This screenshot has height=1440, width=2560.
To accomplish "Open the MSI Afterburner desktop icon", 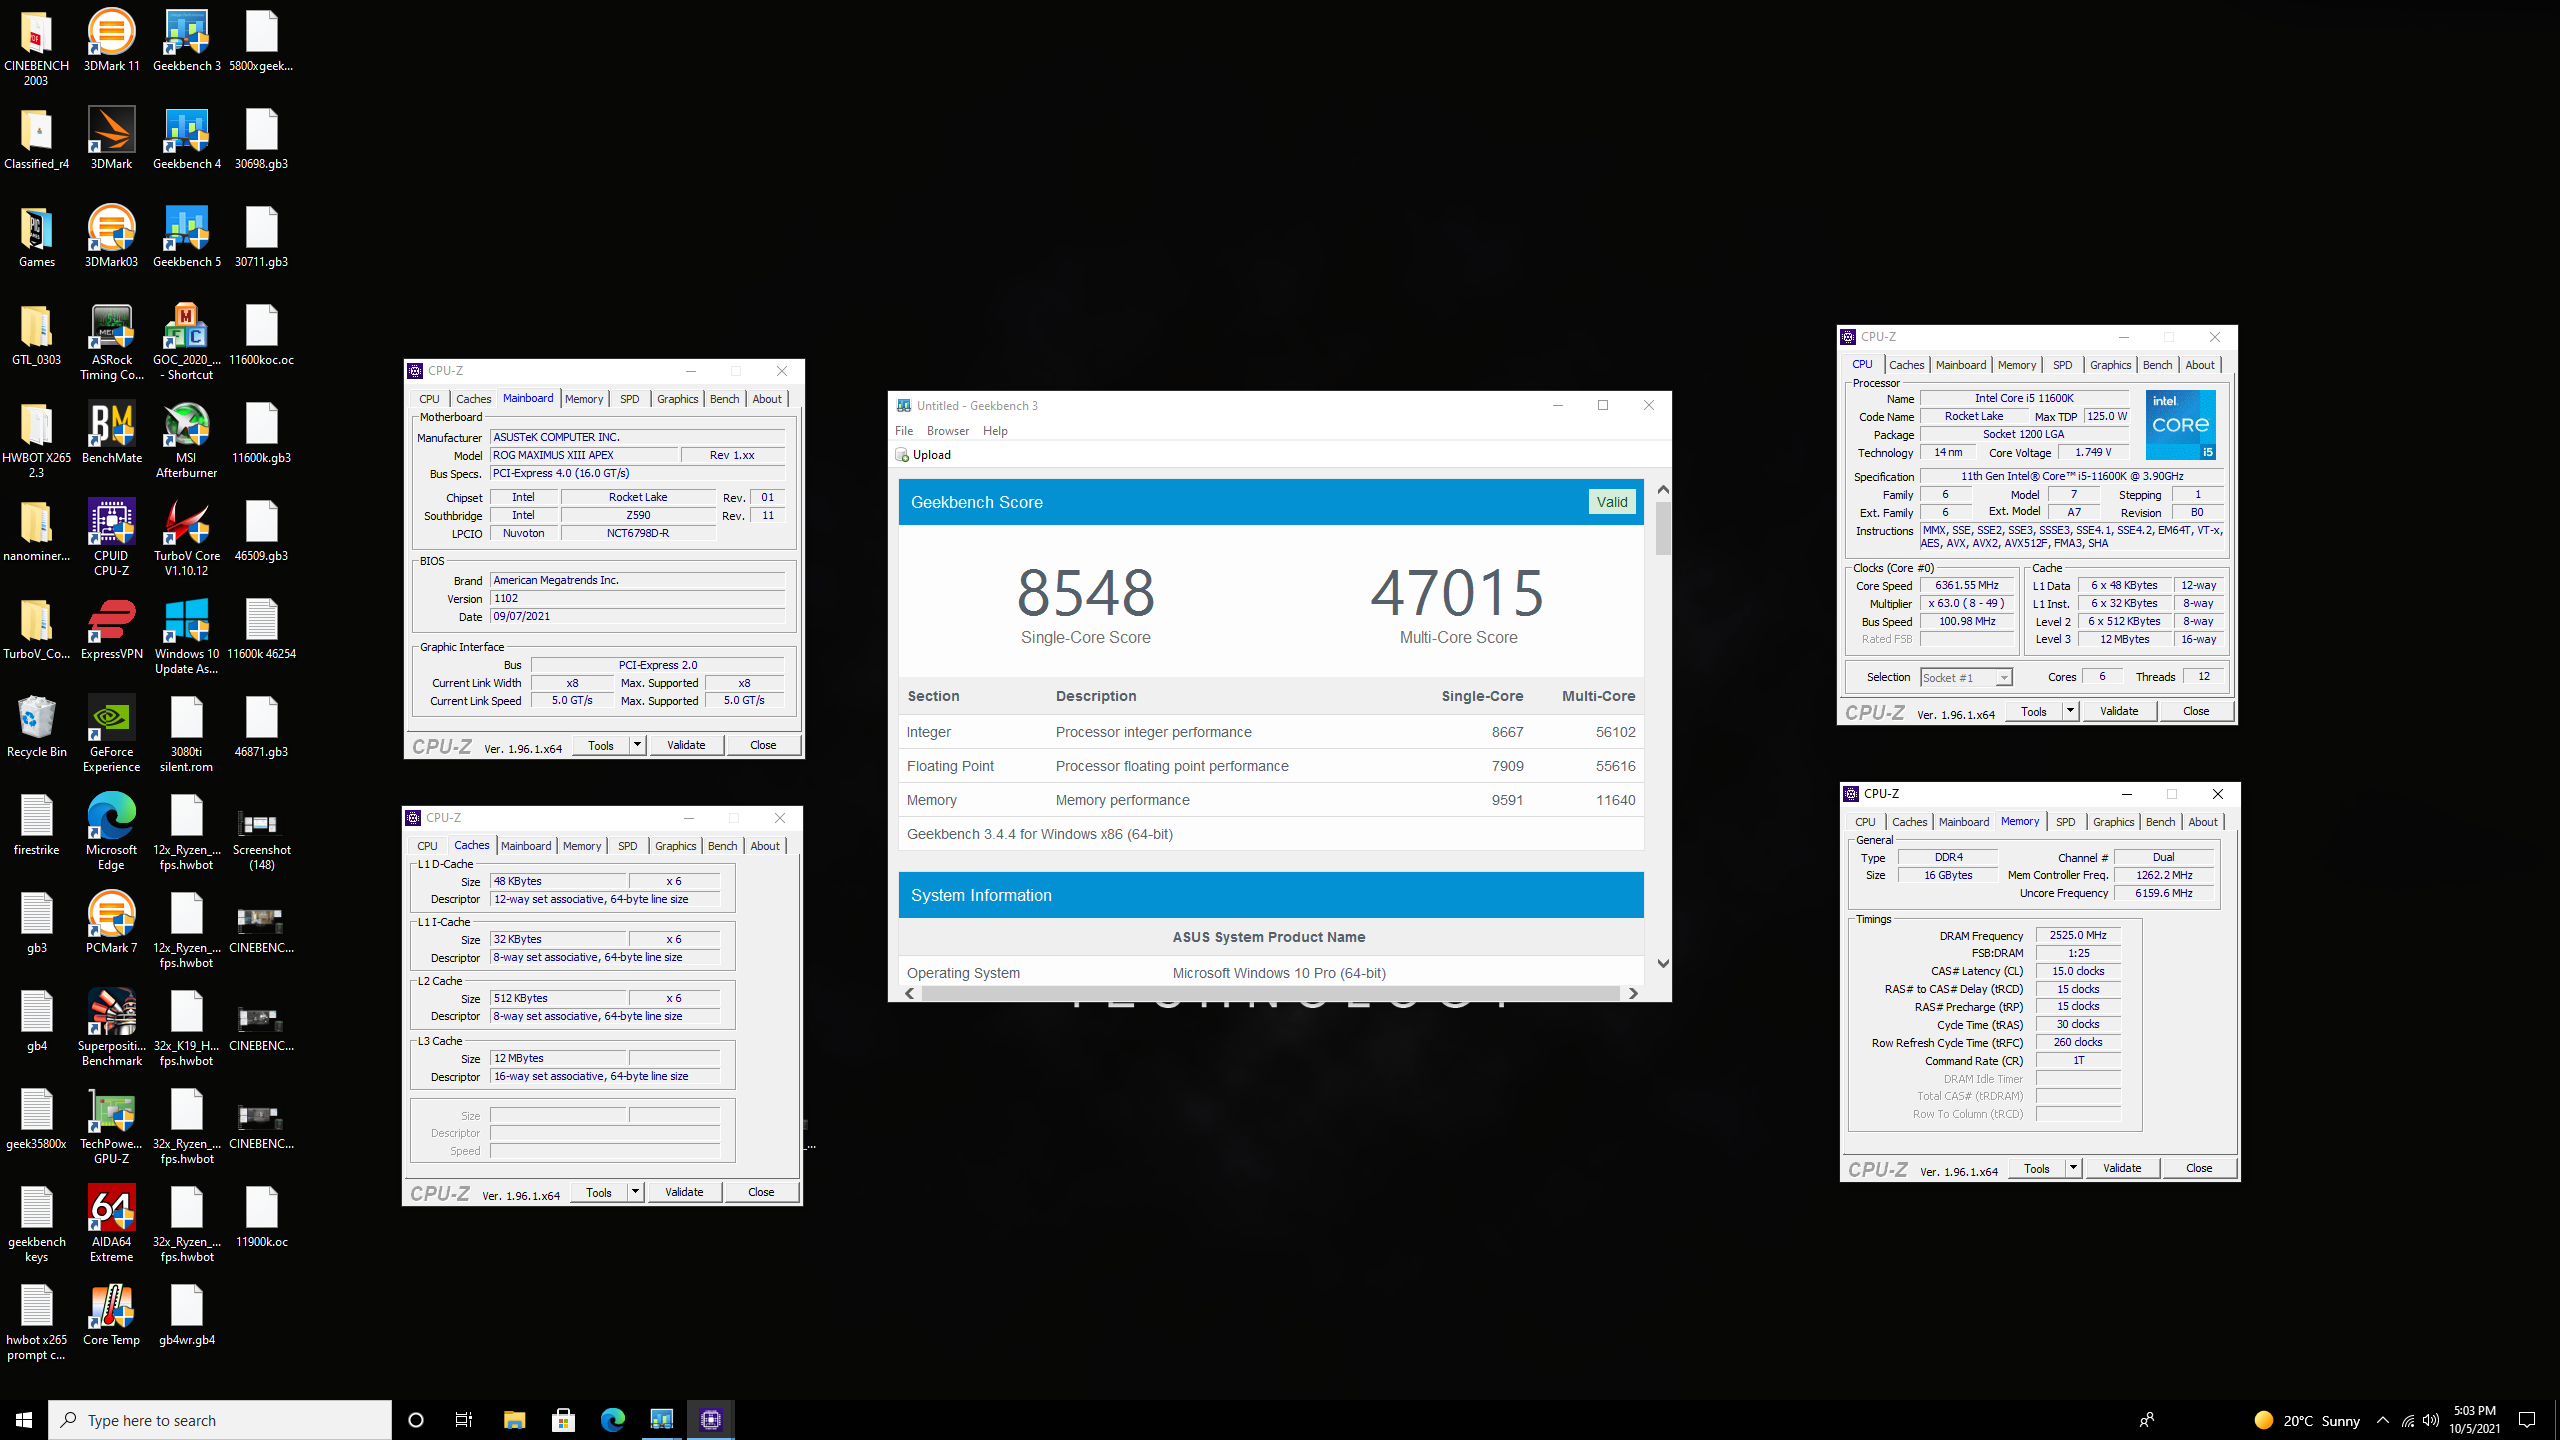I will point(186,440).
